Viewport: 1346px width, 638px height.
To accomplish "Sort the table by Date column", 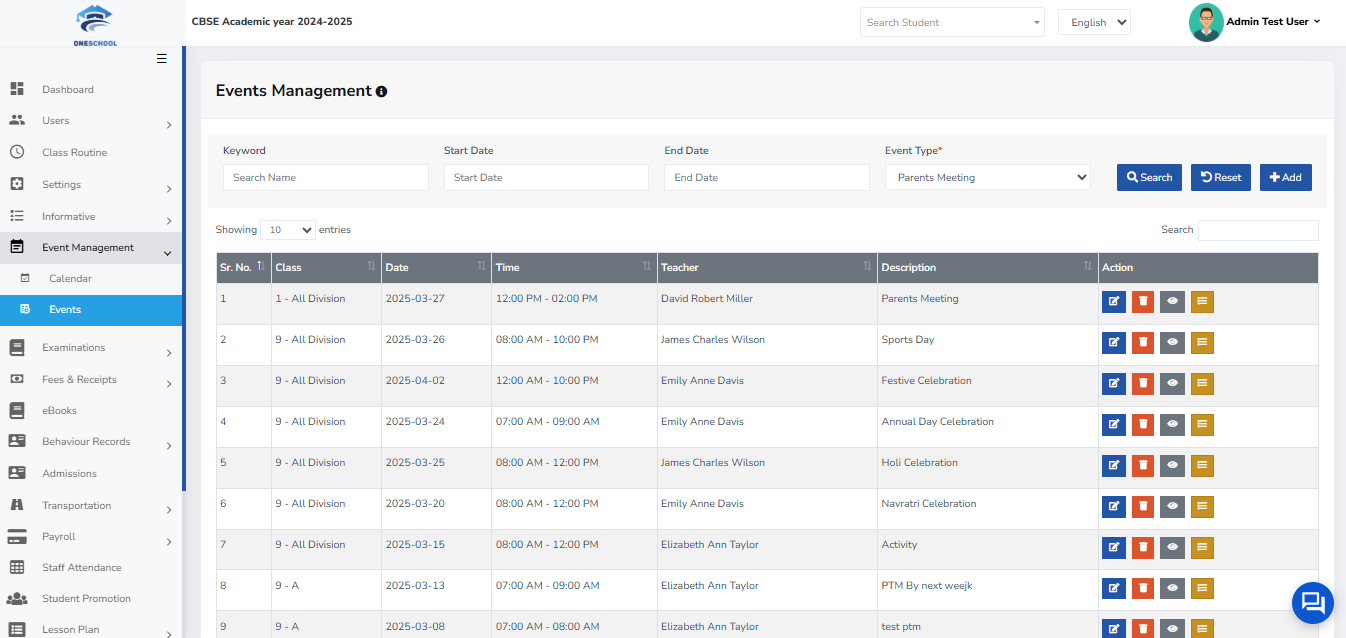I will coord(436,267).
